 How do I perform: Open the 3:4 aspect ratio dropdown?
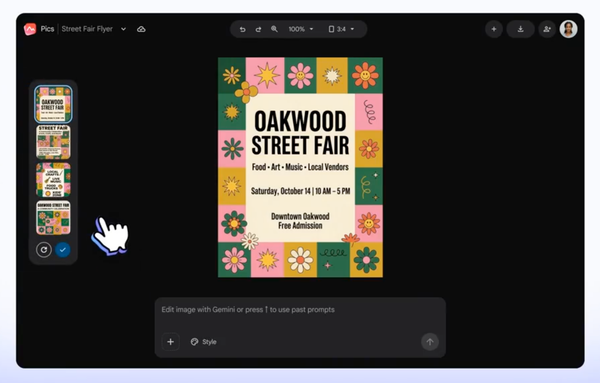pyautogui.click(x=341, y=29)
